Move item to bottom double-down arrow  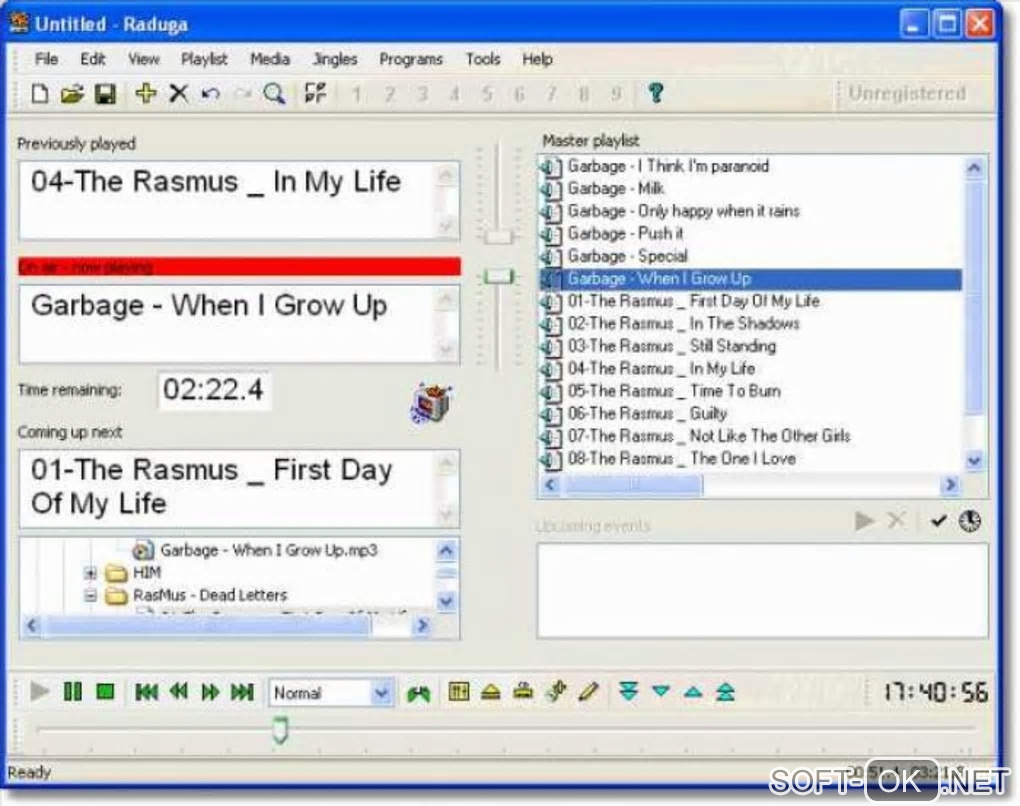tap(628, 691)
